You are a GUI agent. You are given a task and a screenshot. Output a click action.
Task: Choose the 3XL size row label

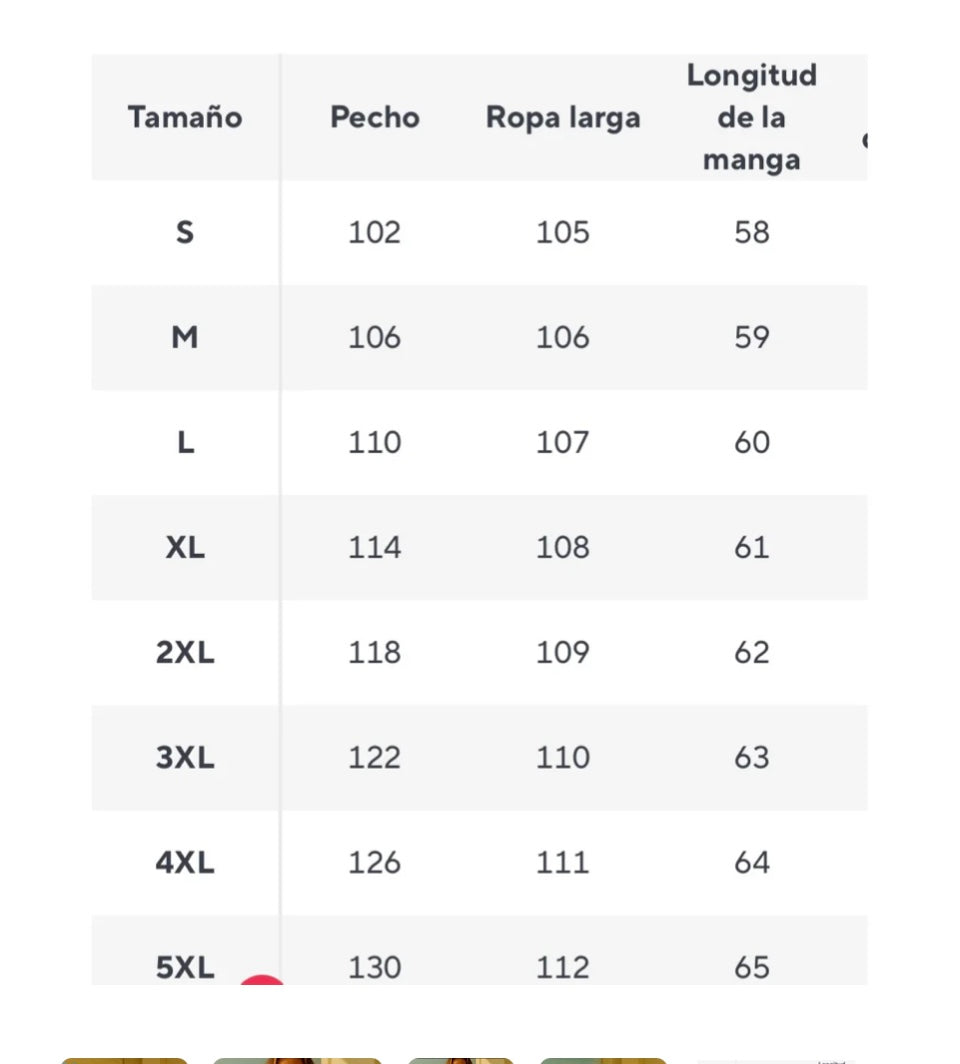click(185, 757)
